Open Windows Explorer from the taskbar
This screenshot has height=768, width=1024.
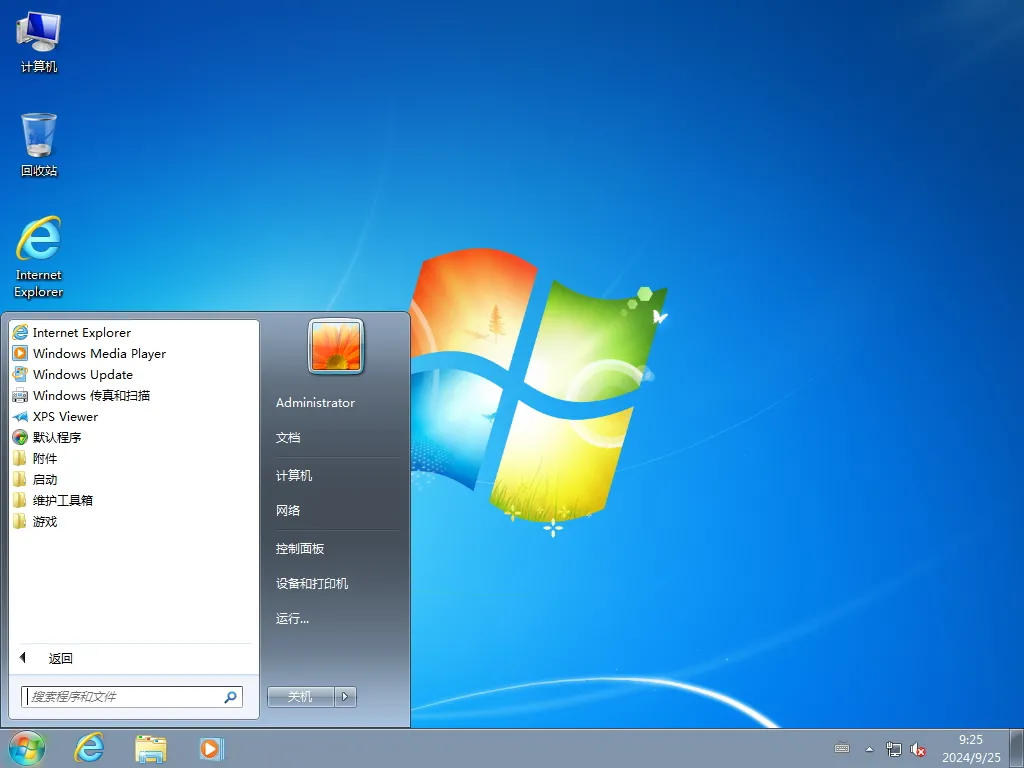point(150,748)
